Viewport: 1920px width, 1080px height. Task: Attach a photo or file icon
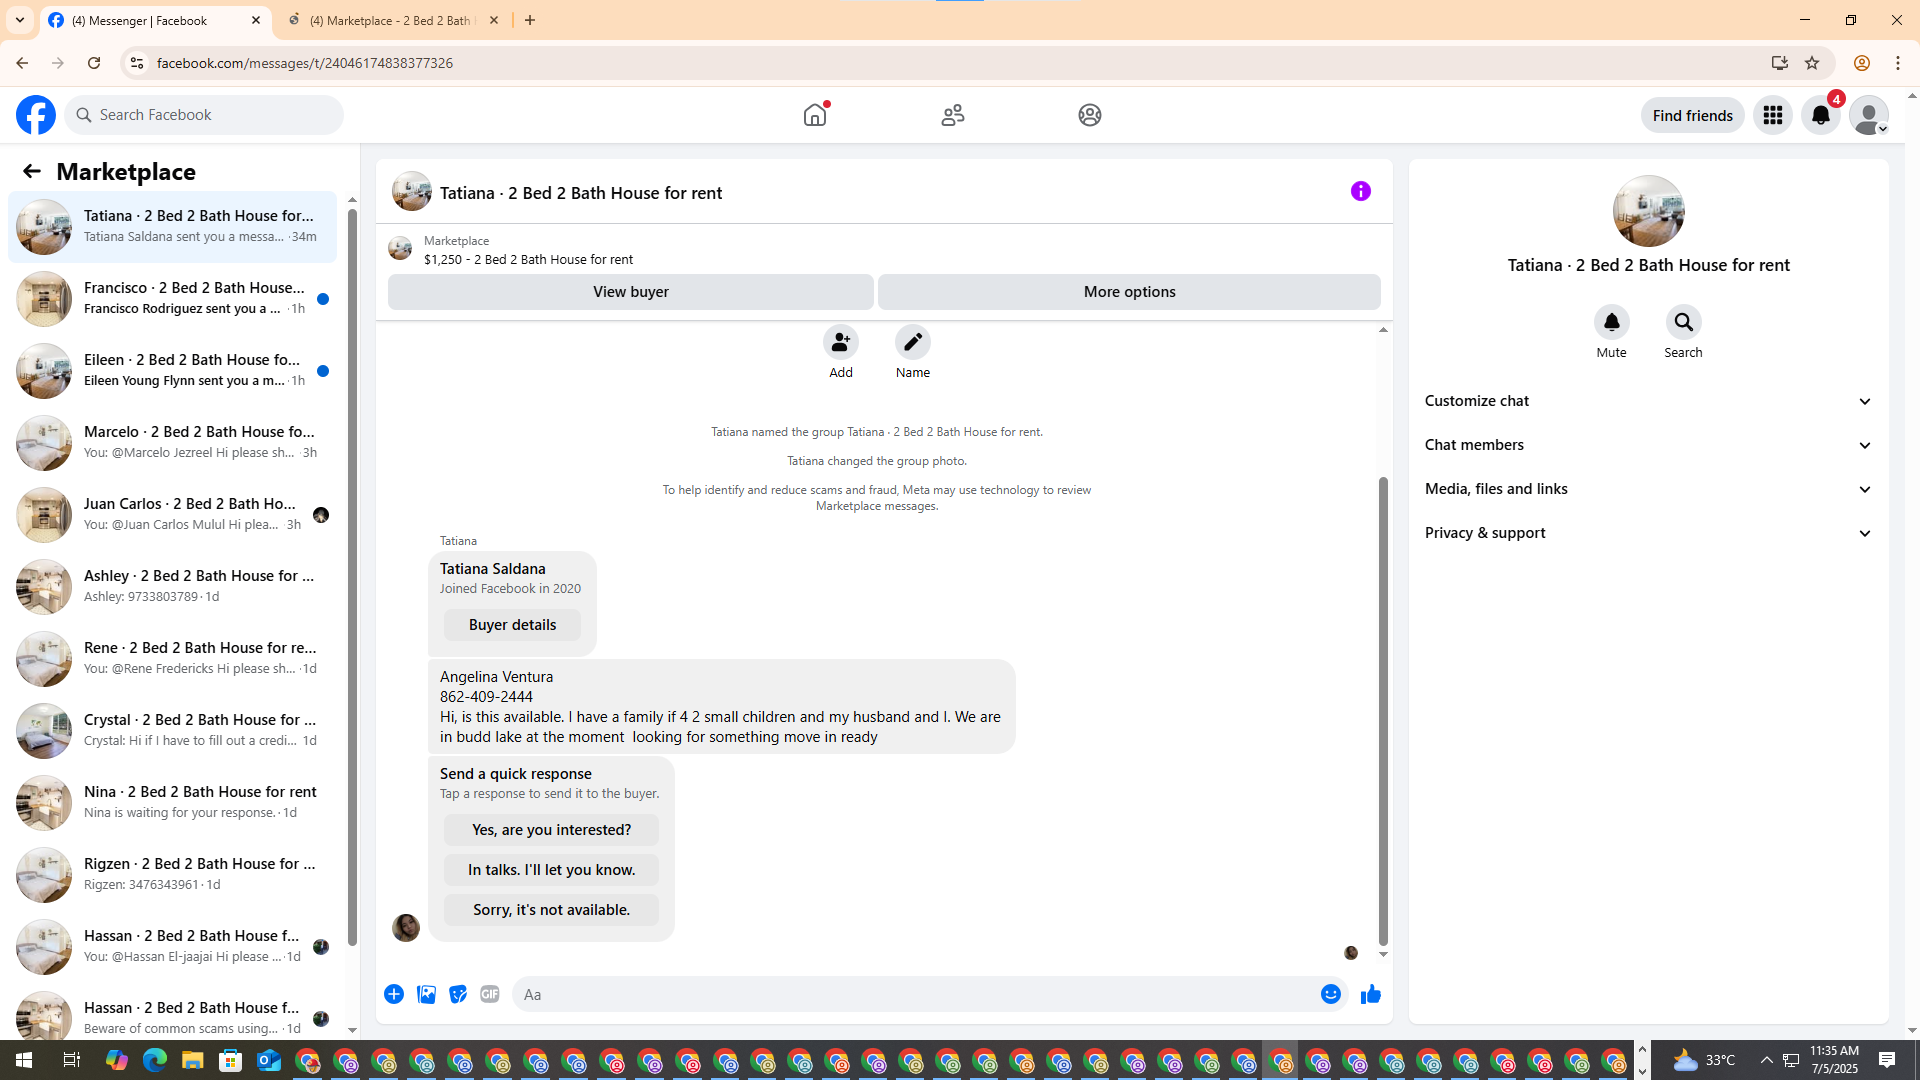coord(426,994)
